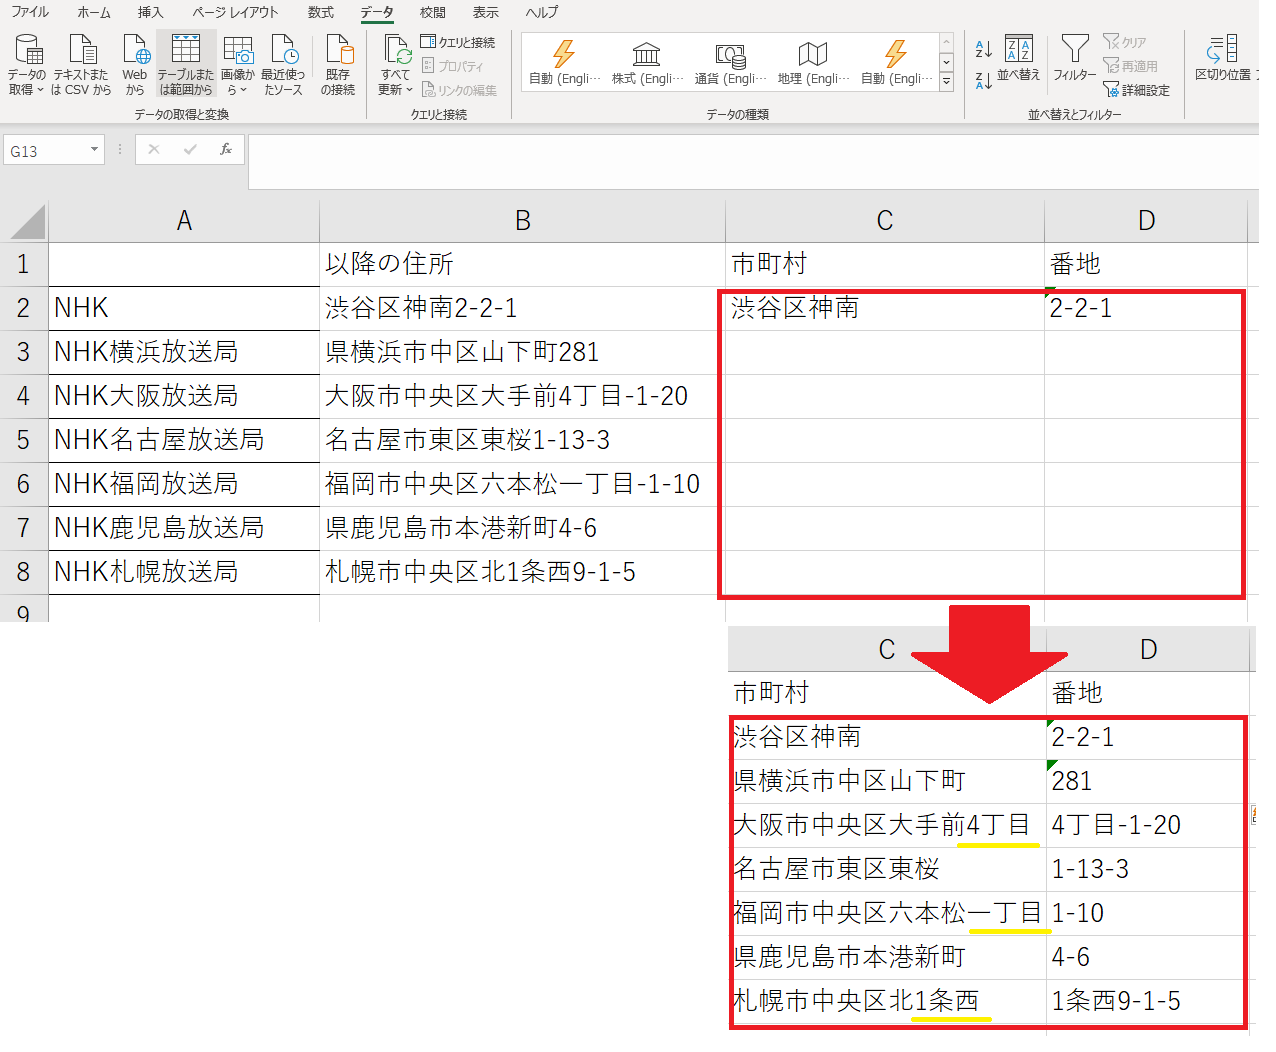1276x1052 pixels.
Task: Switch to the 数式 (Formulas) tab
Action: (321, 12)
